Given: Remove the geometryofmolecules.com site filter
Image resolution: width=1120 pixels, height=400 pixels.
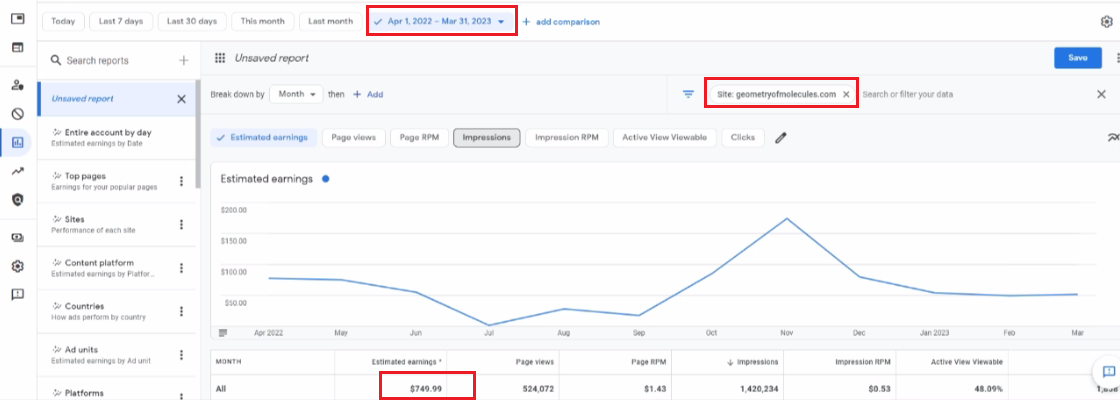Looking at the screenshot, I should (846, 94).
